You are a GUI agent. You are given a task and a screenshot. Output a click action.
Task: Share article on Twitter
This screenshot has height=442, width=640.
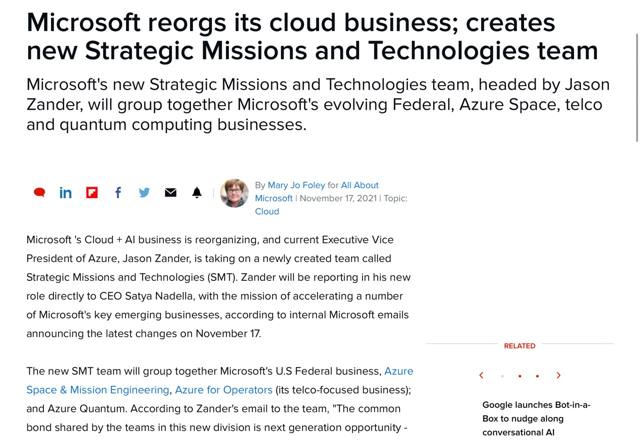click(144, 192)
